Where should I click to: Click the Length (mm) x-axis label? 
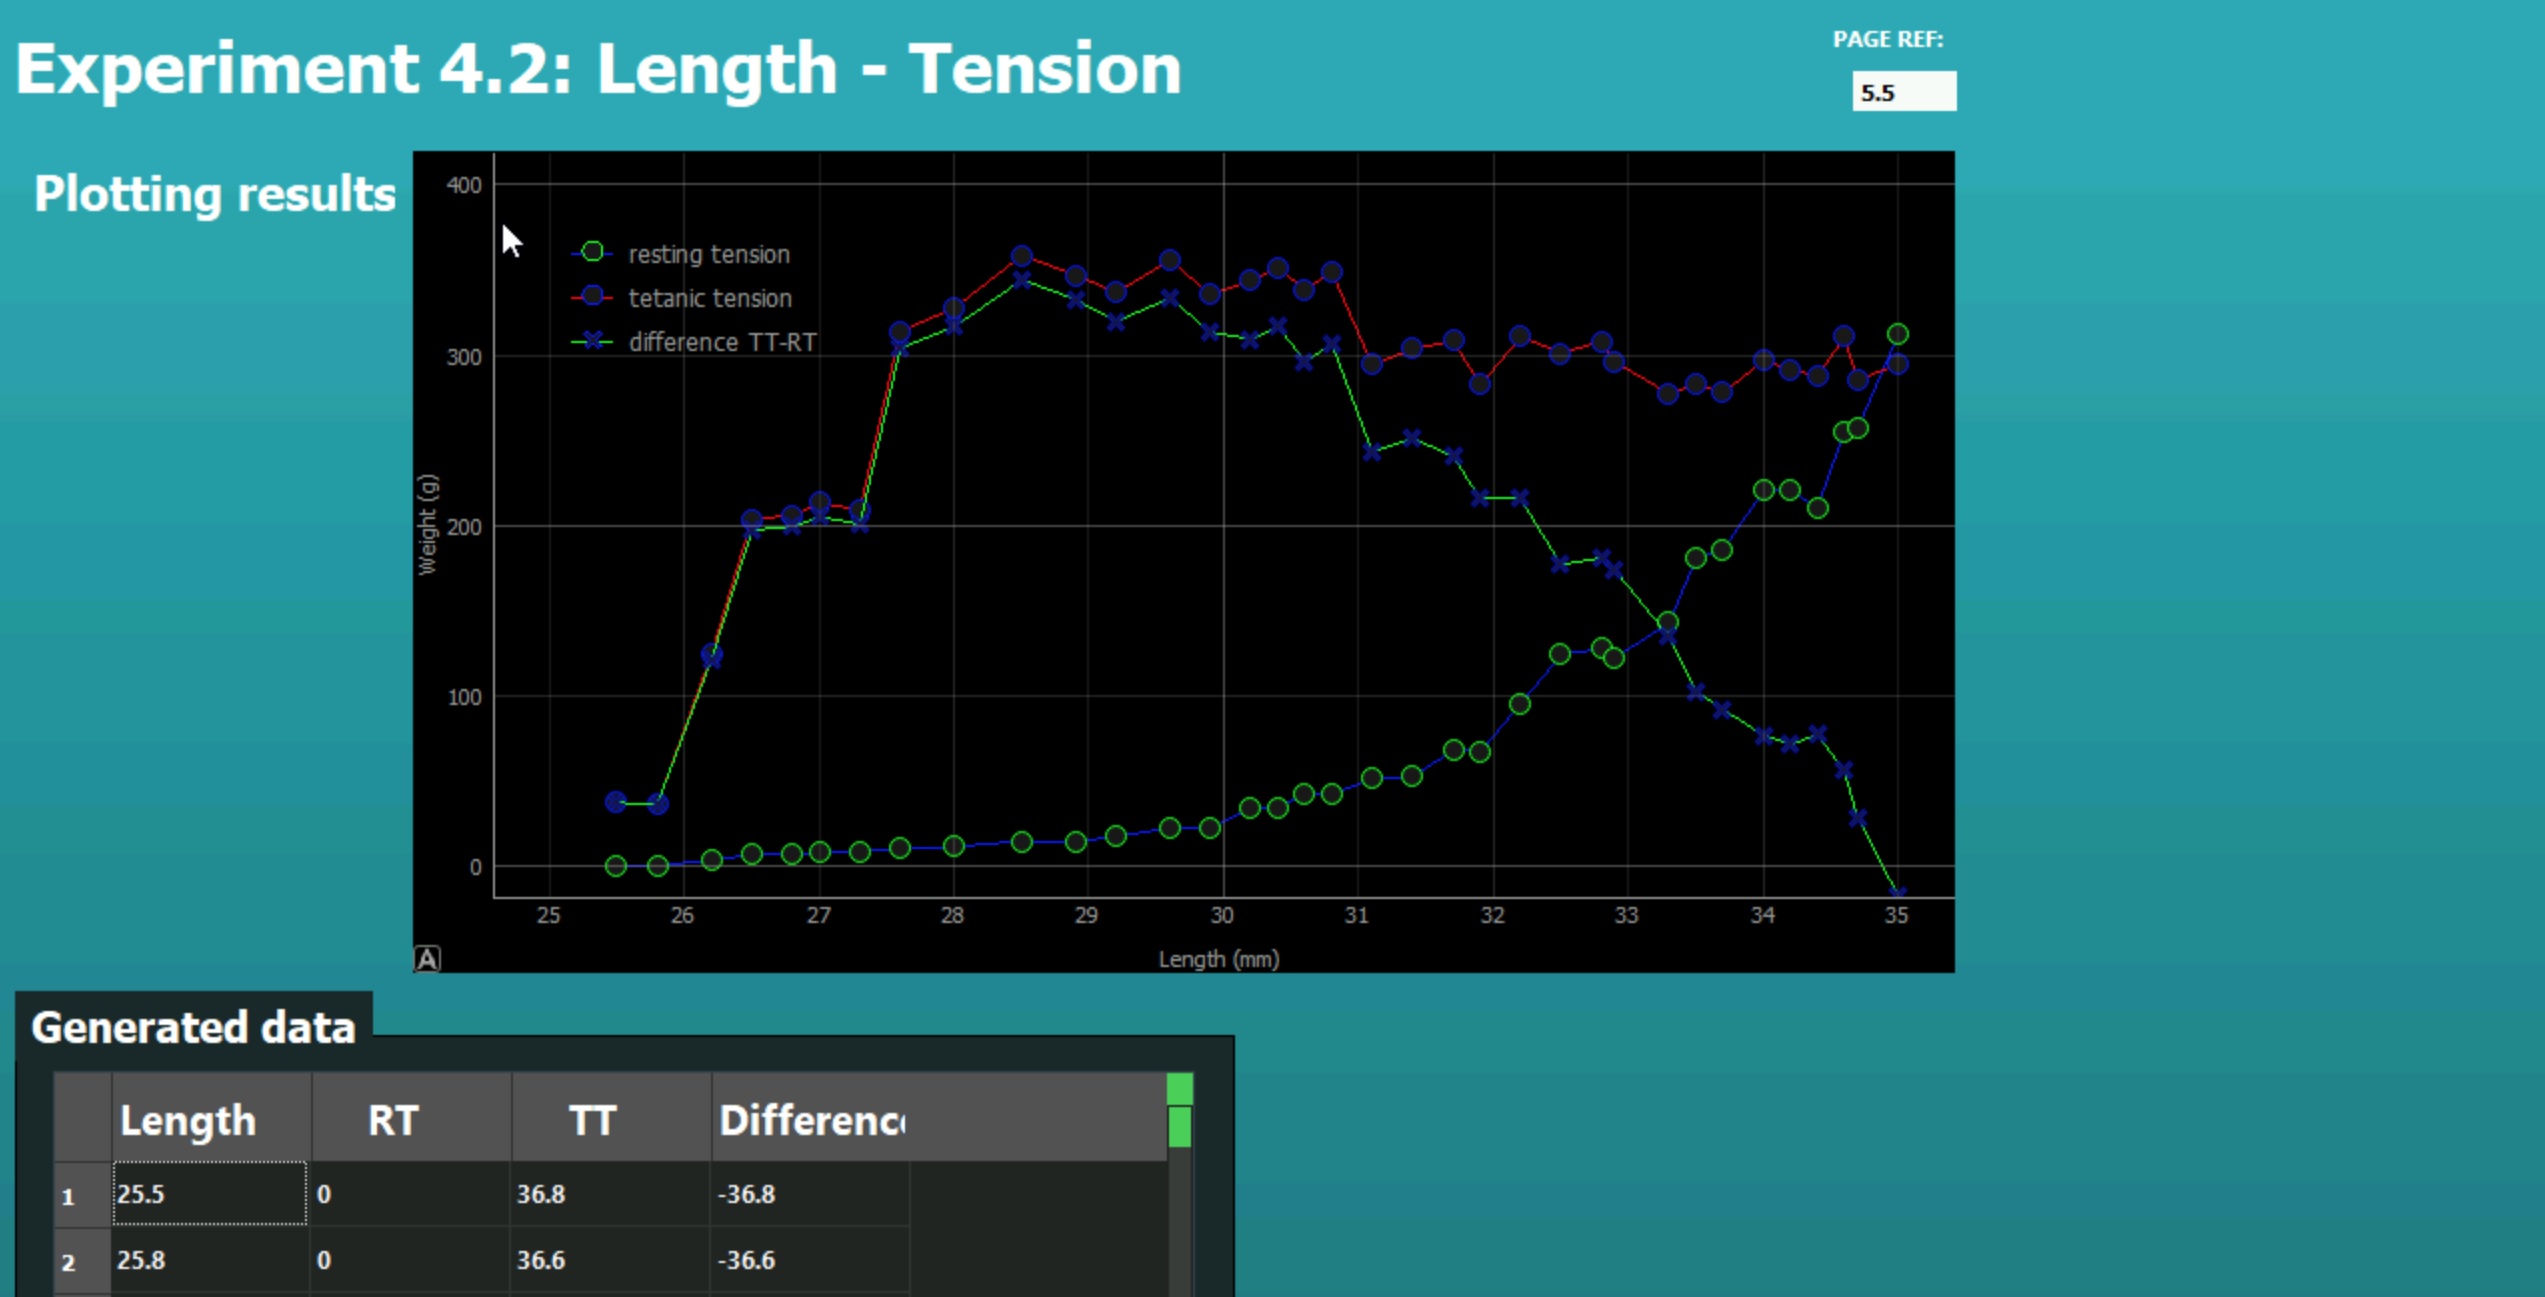(1218, 959)
